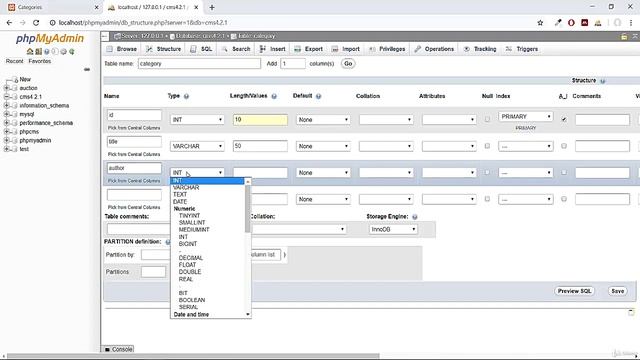Click the collapse-all link icon in navigation

click(x=87, y=69)
